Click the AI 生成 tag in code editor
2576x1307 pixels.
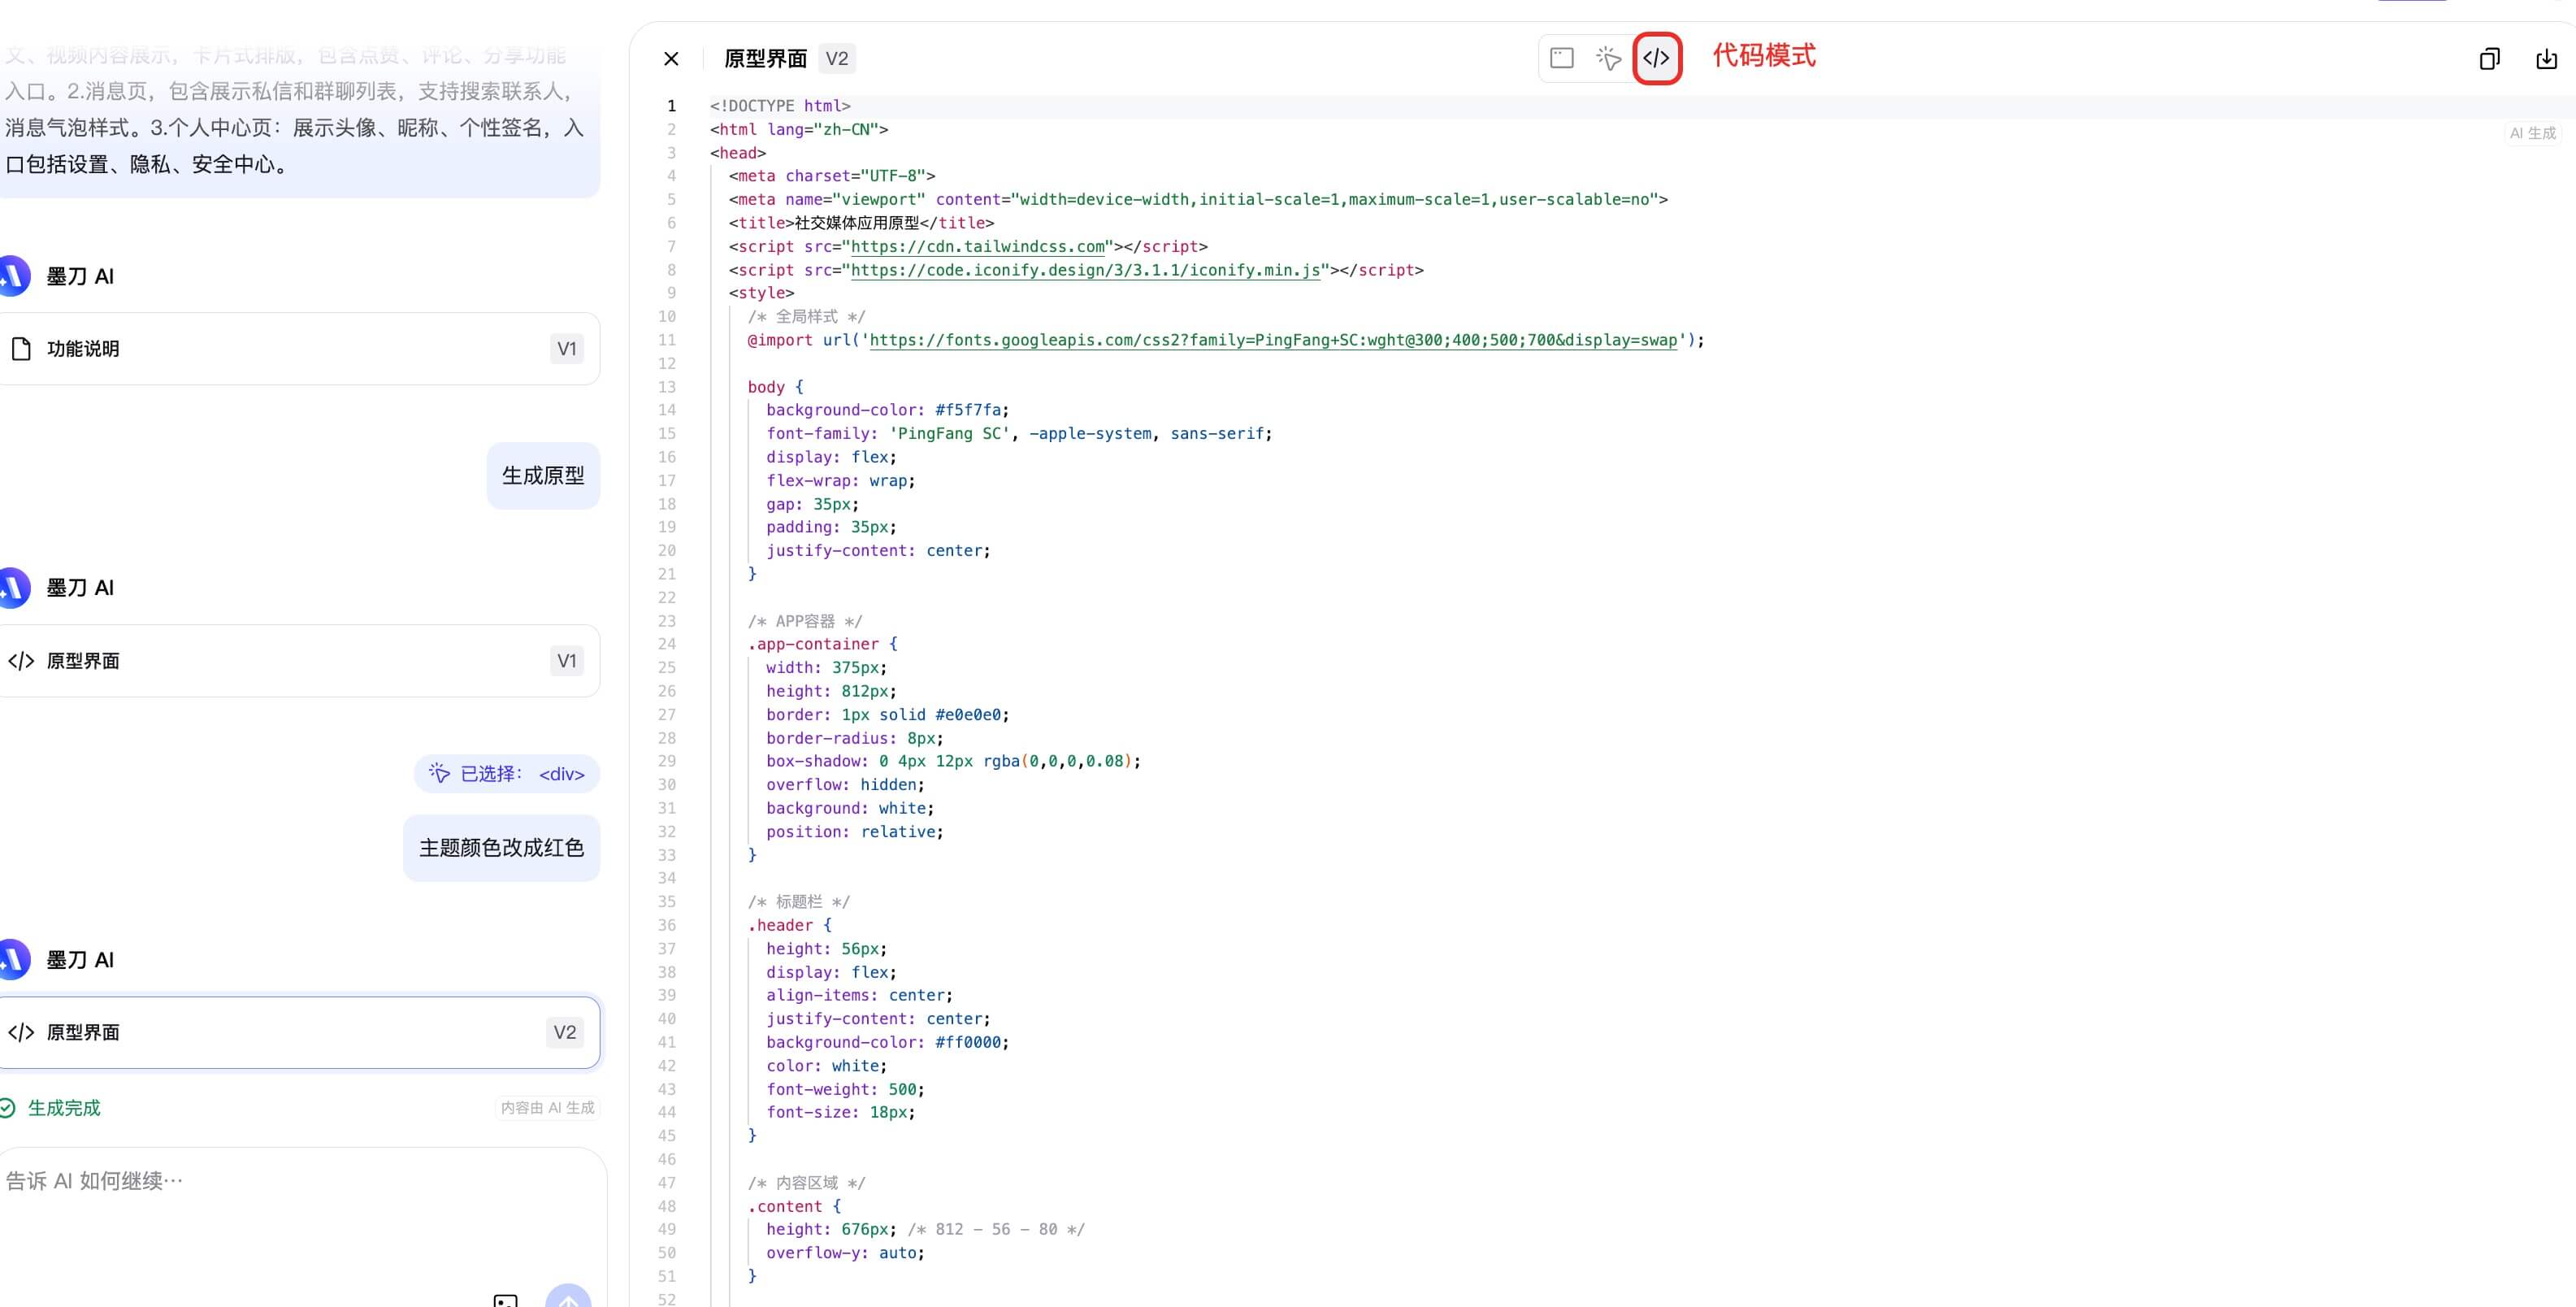2532,133
